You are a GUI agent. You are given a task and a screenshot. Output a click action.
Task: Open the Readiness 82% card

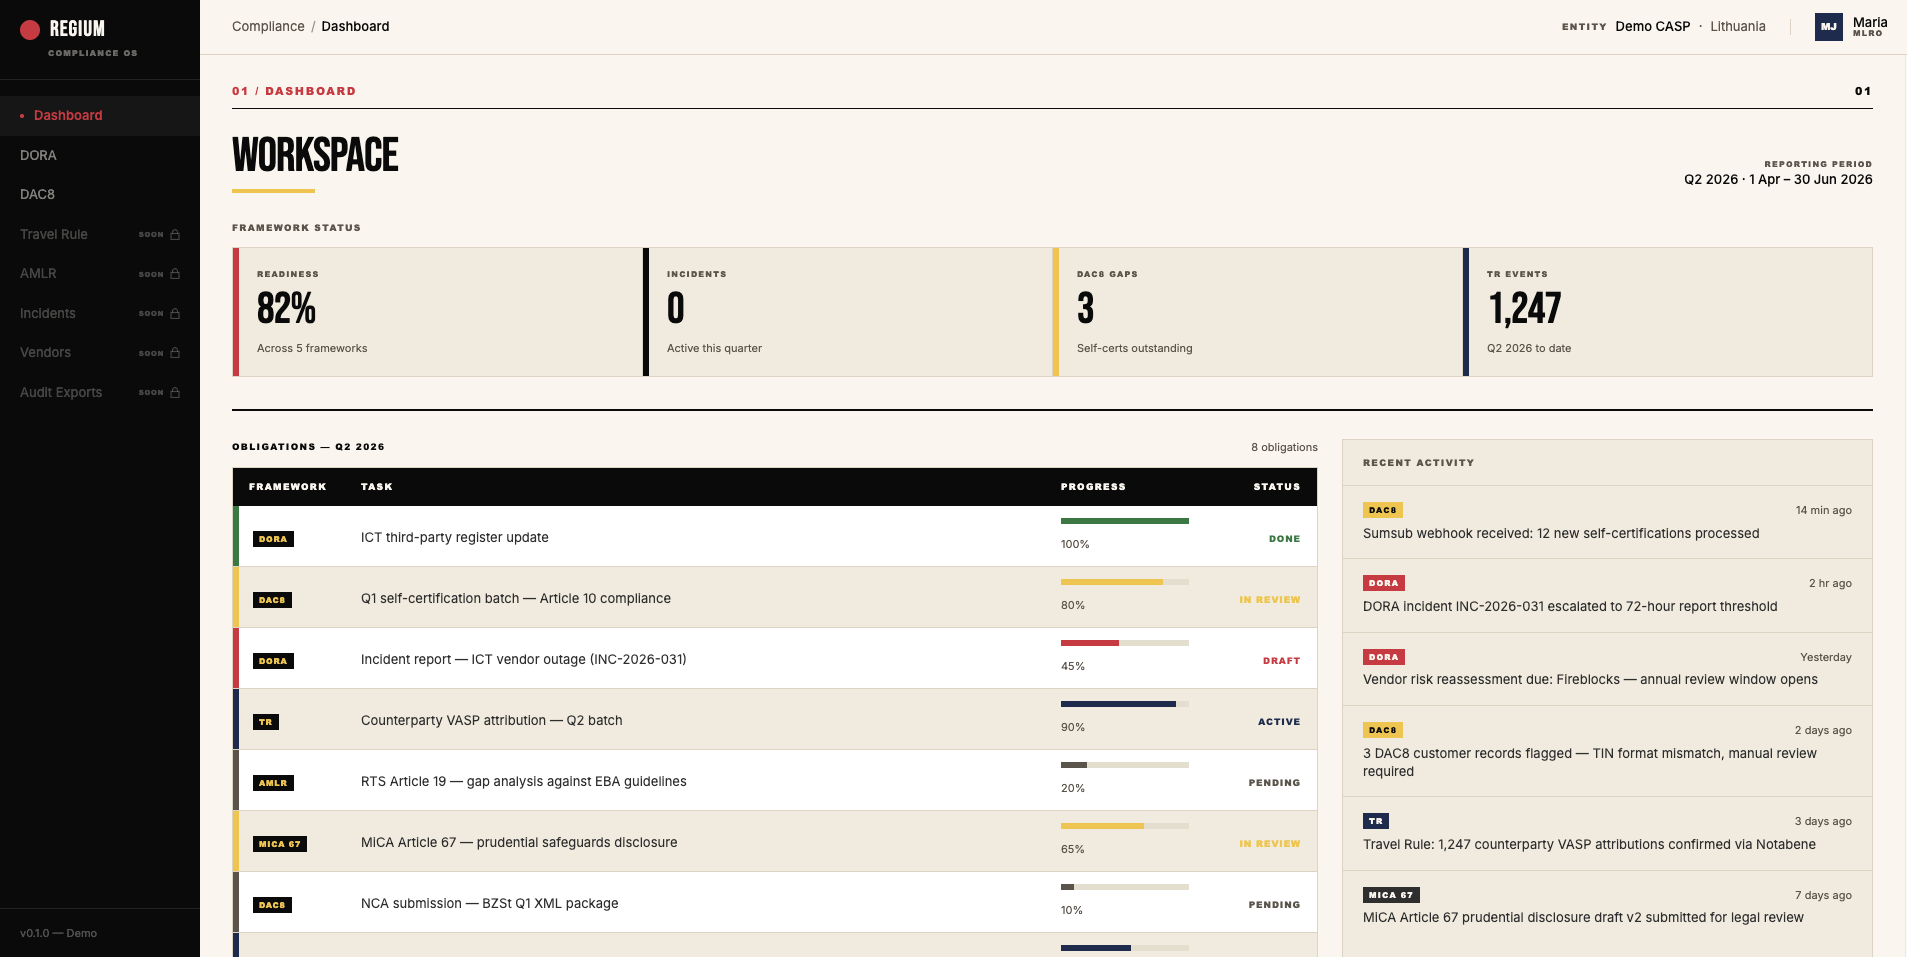point(437,312)
